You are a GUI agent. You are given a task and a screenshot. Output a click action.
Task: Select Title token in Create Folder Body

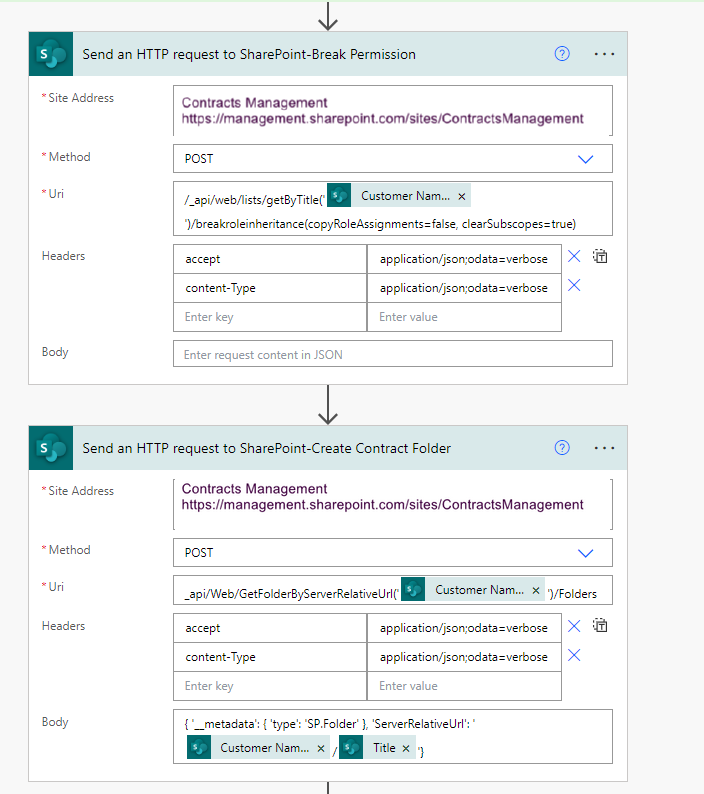click(x=377, y=747)
